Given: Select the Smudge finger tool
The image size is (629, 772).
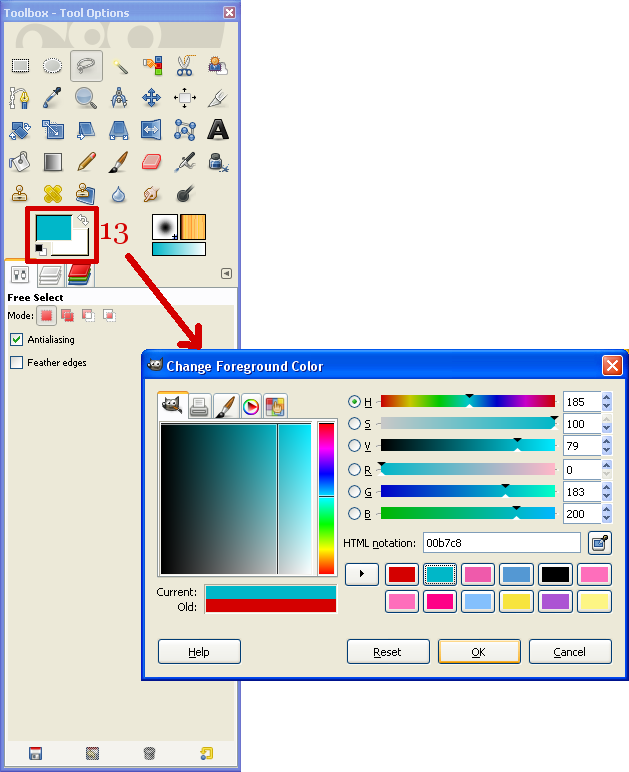Looking at the screenshot, I should tap(152, 194).
